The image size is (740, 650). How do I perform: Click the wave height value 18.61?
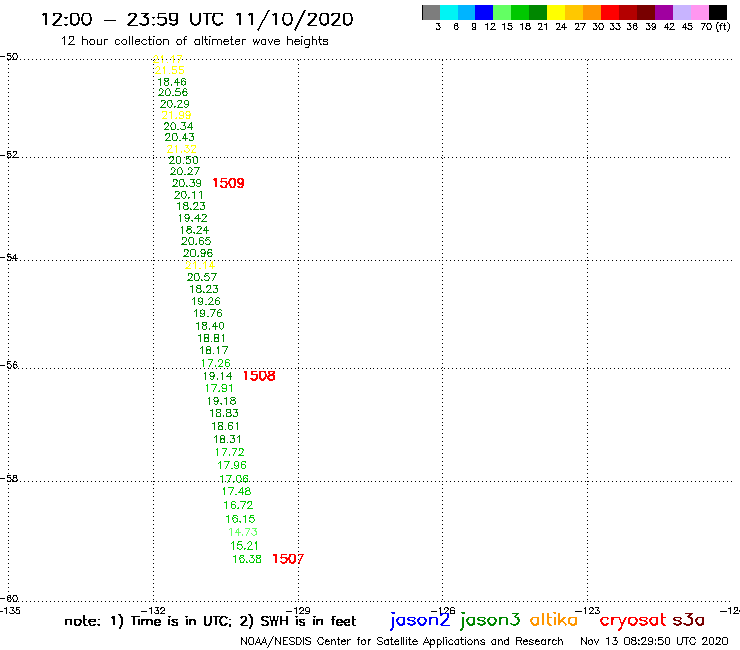226,426
